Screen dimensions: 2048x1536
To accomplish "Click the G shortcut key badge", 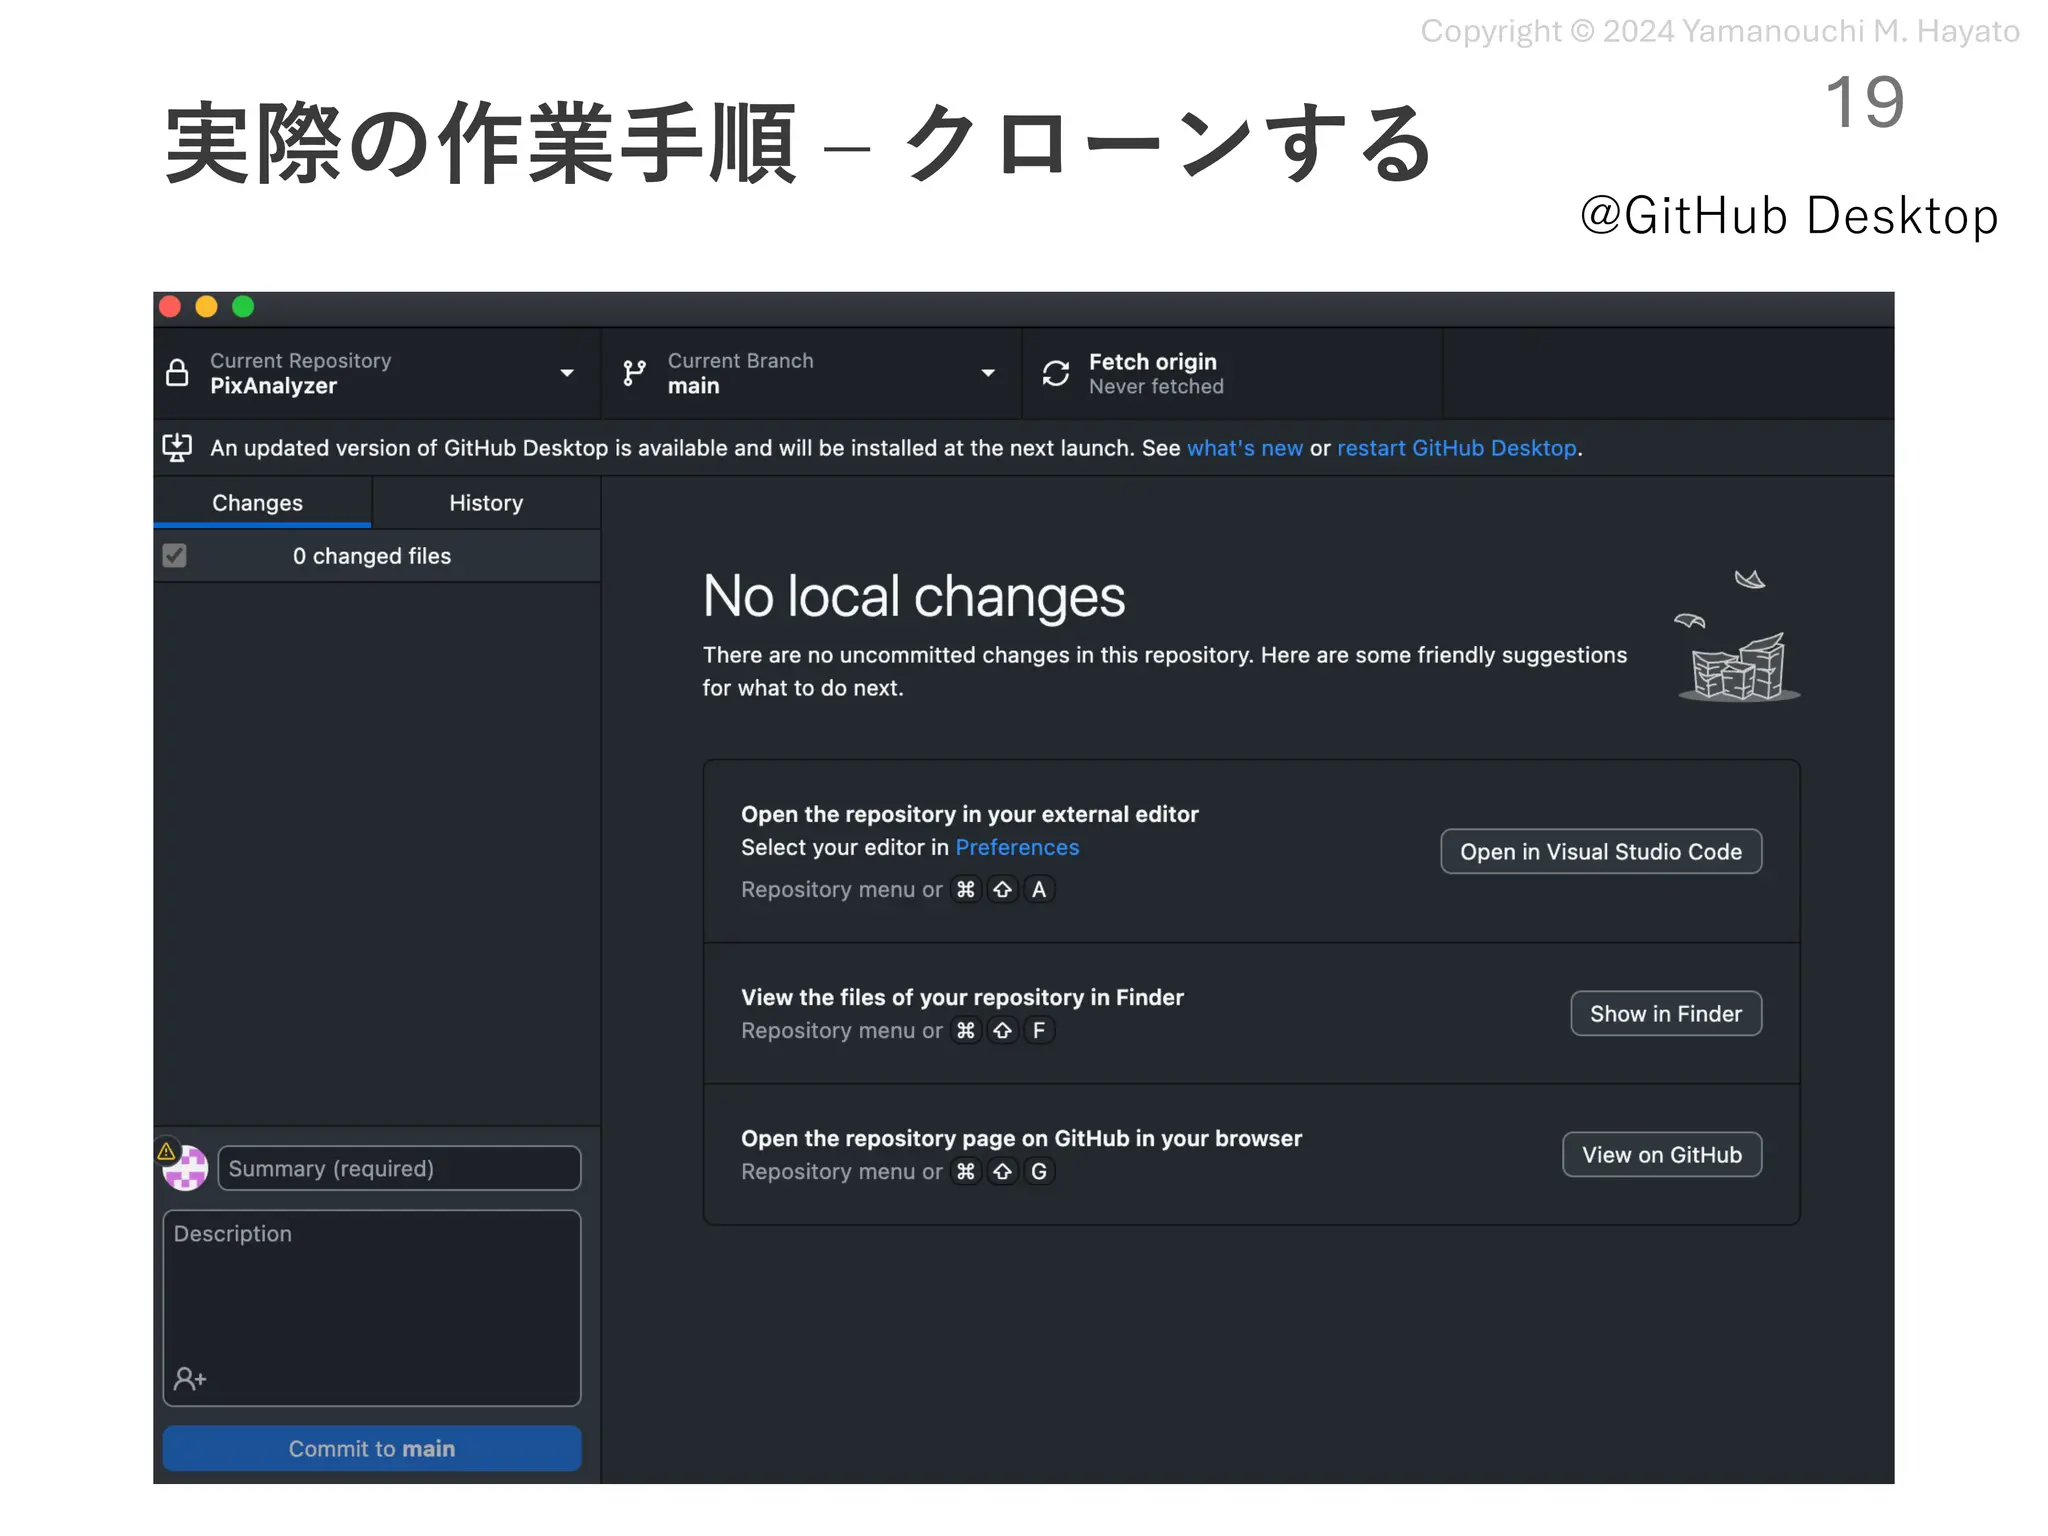I will [x=1039, y=1171].
